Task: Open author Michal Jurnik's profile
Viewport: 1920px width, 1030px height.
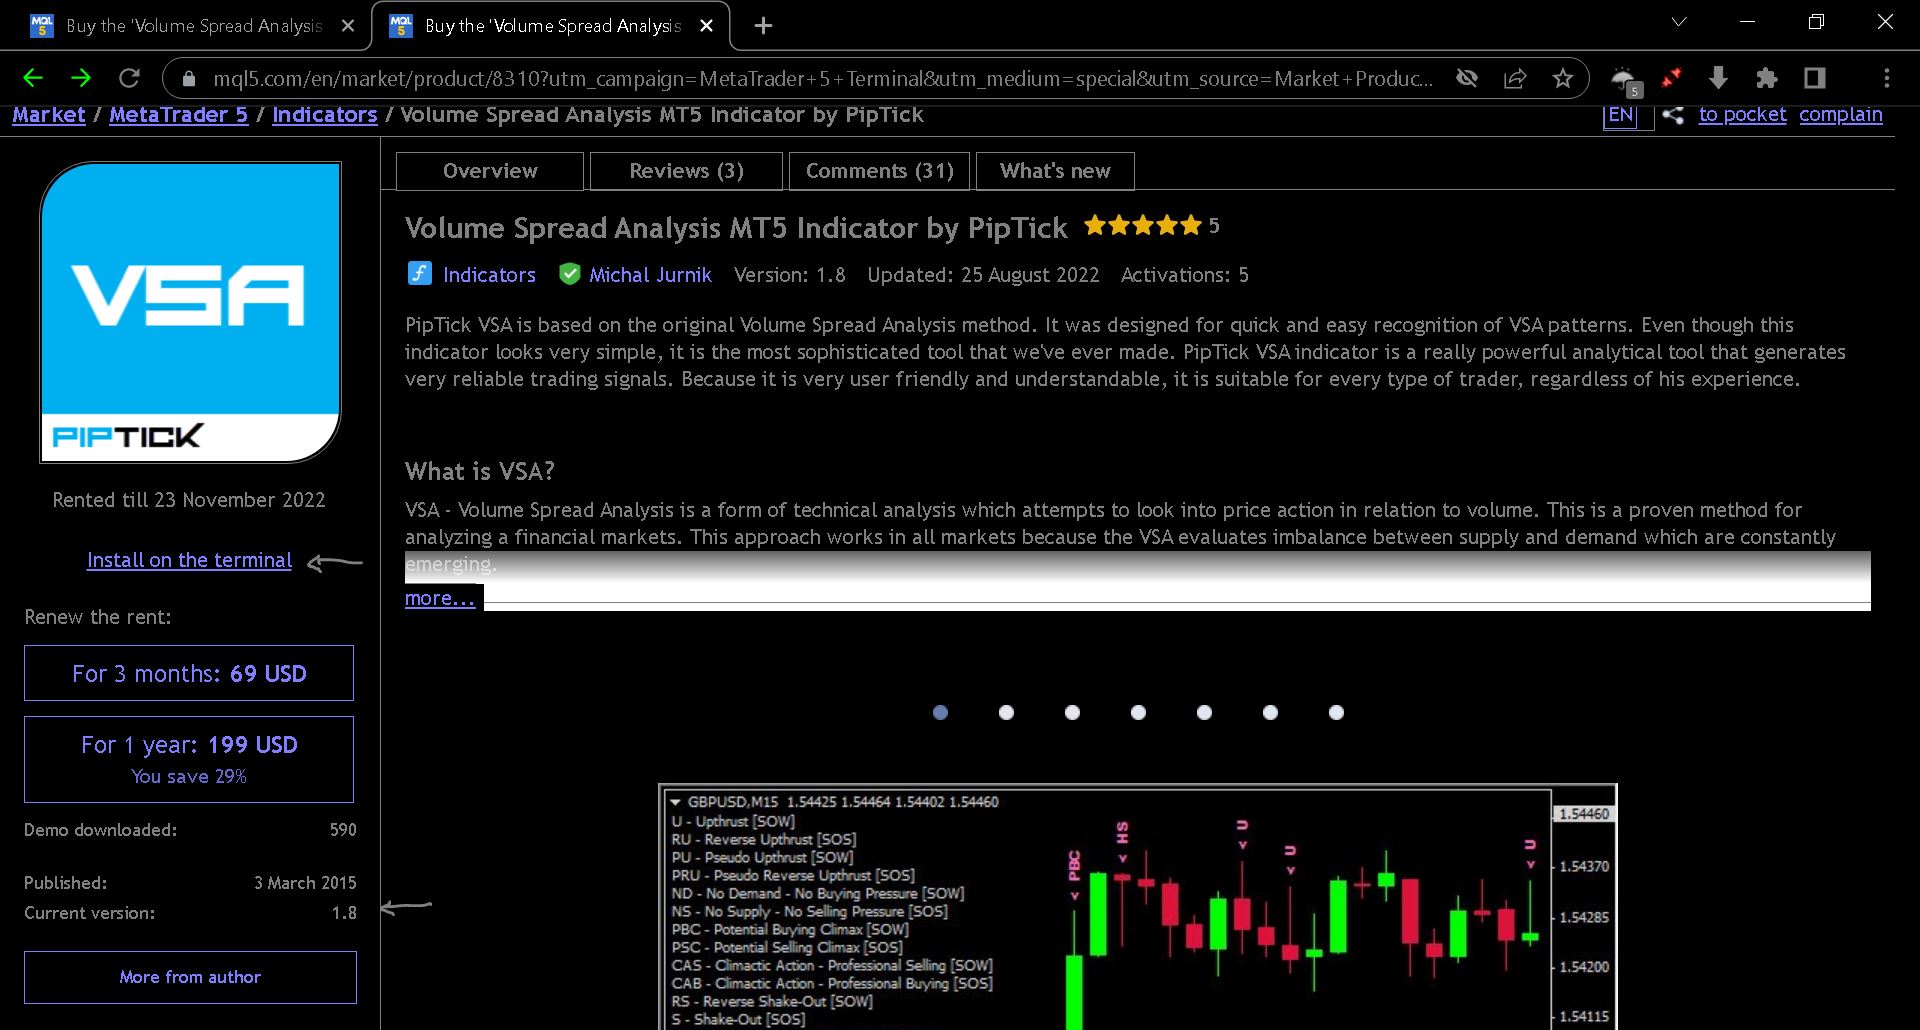Action: pyautogui.click(x=650, y=275)
